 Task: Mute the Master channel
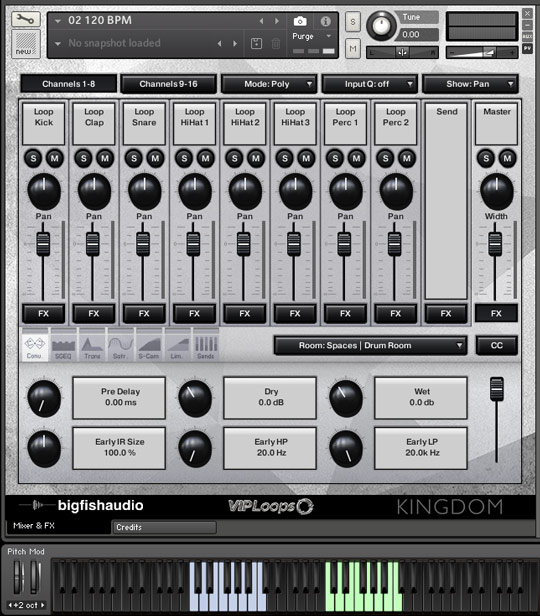507,158
